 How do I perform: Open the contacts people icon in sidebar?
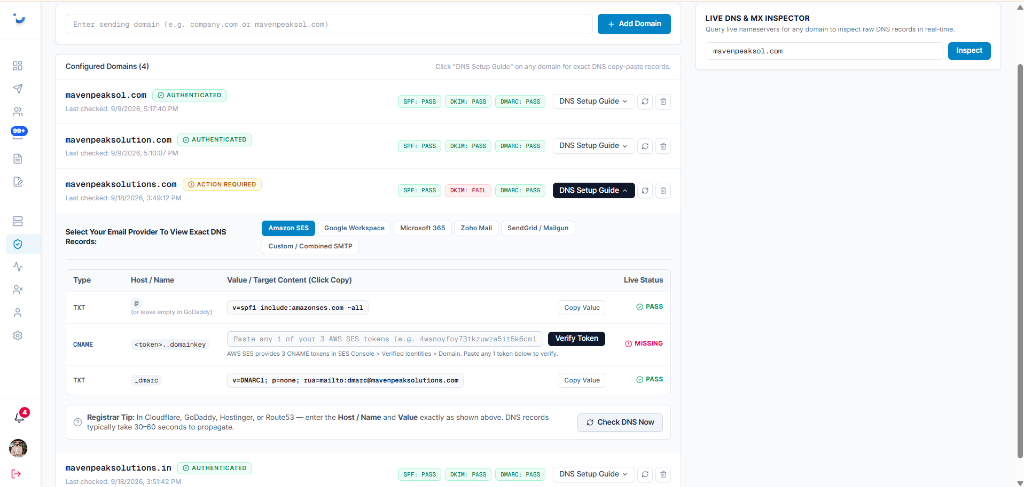18,112
